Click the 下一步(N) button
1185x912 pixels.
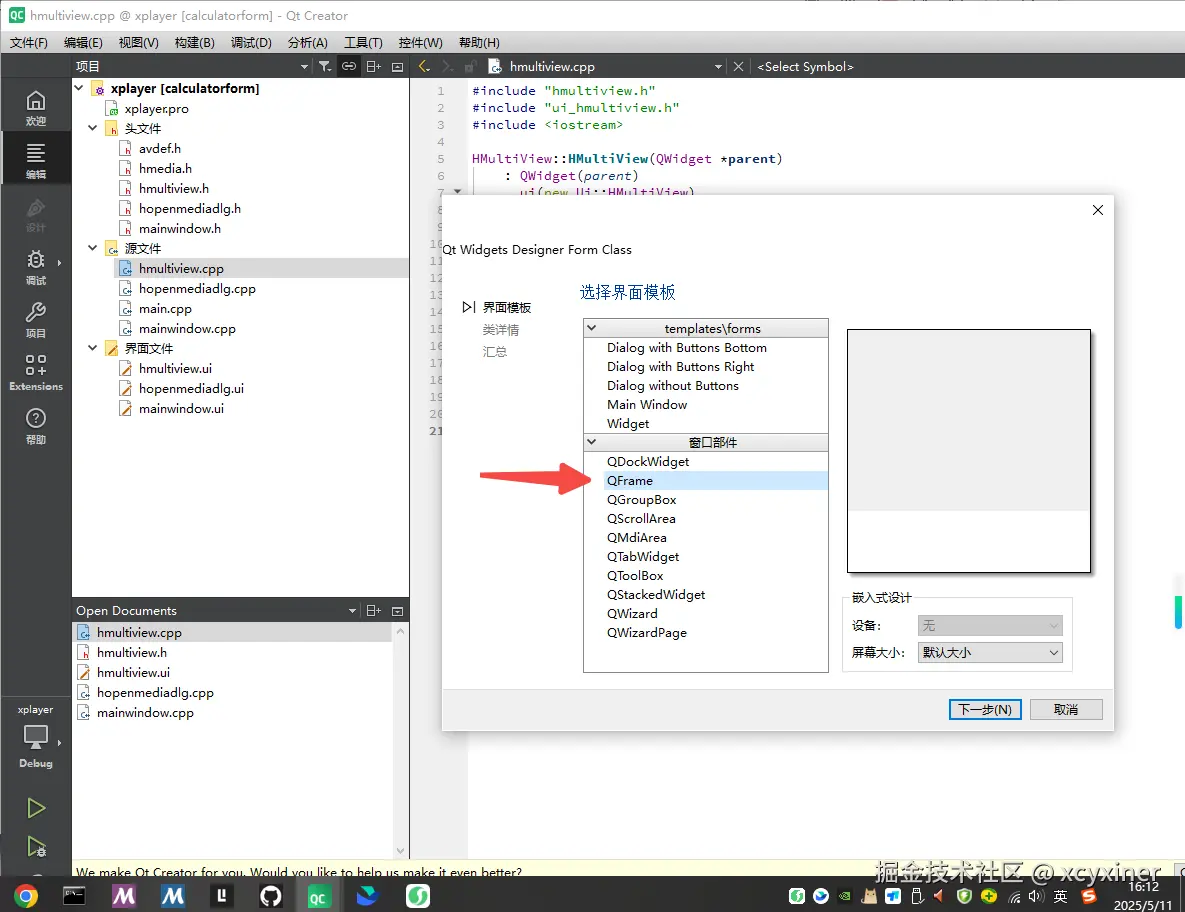click(x=985, y=710)
